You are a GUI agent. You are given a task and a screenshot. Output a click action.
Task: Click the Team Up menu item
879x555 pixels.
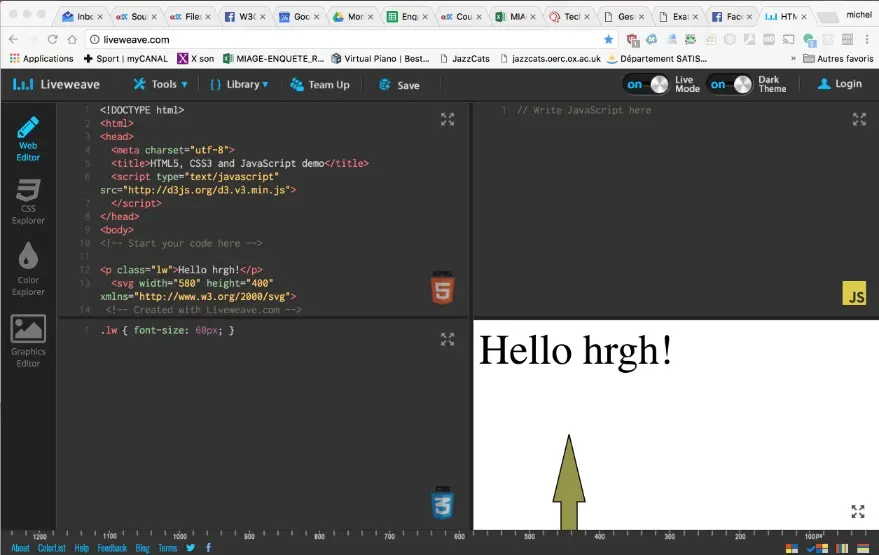[320, 85]
